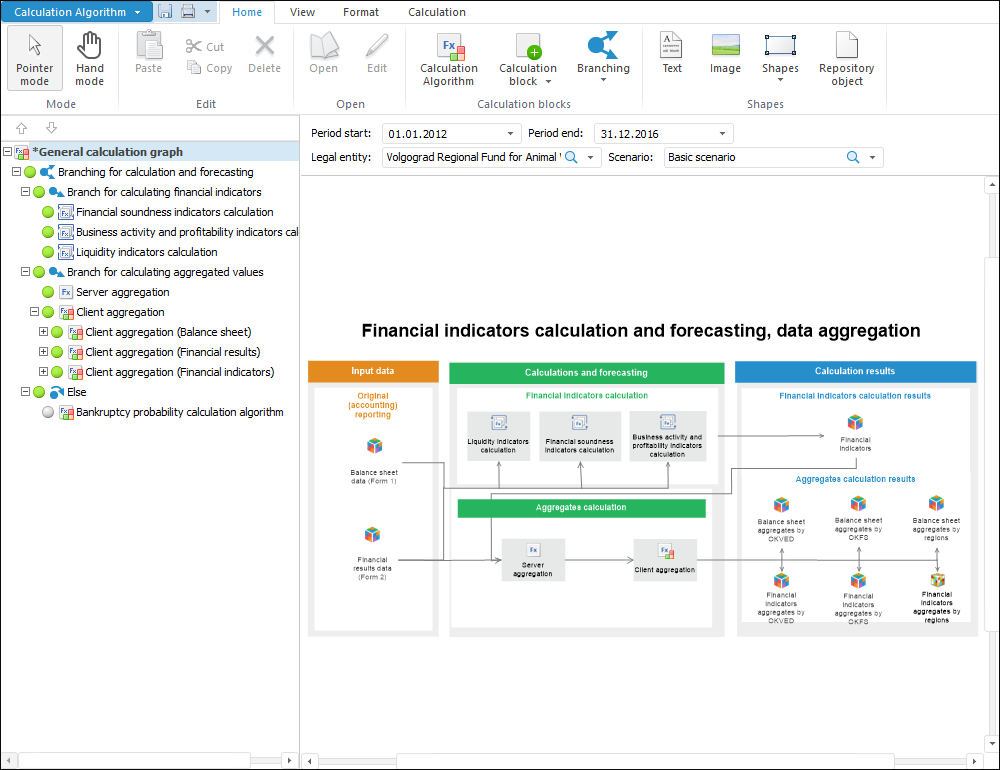The height and width of the screenshot is (770, 1000).
Task: Add a Repository object
Action: [x=846, y=58]
